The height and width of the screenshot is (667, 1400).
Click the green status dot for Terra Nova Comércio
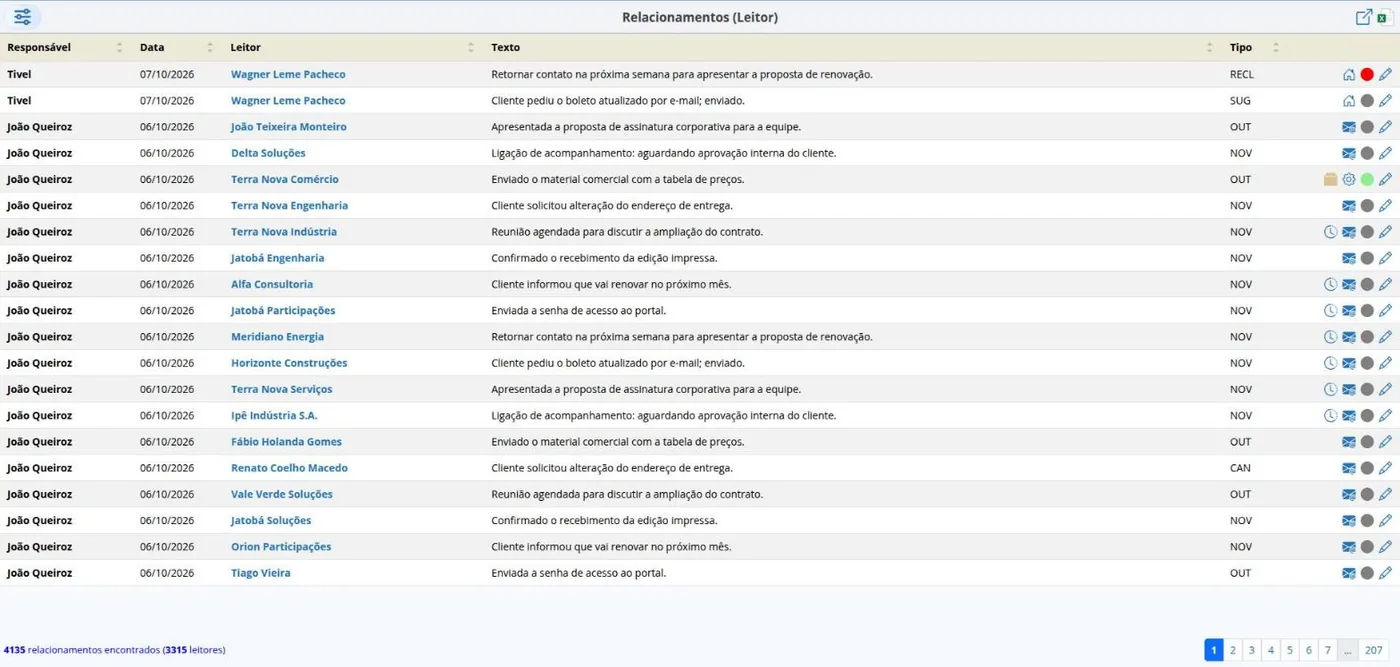[x=1367, y=179]
